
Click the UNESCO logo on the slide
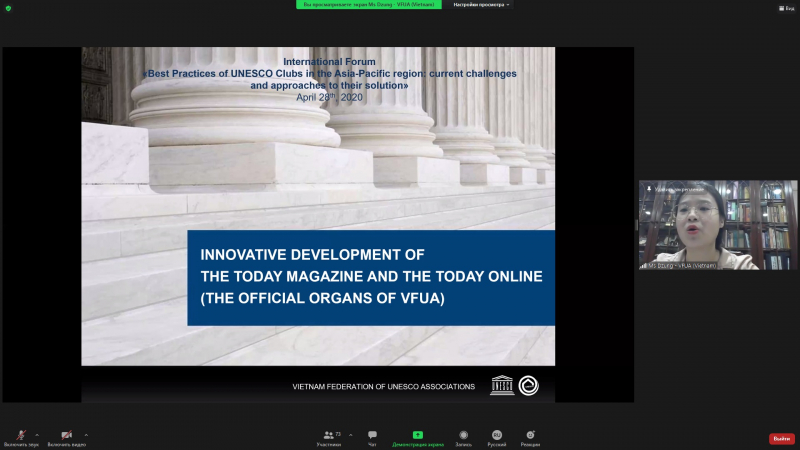point(501,386)
